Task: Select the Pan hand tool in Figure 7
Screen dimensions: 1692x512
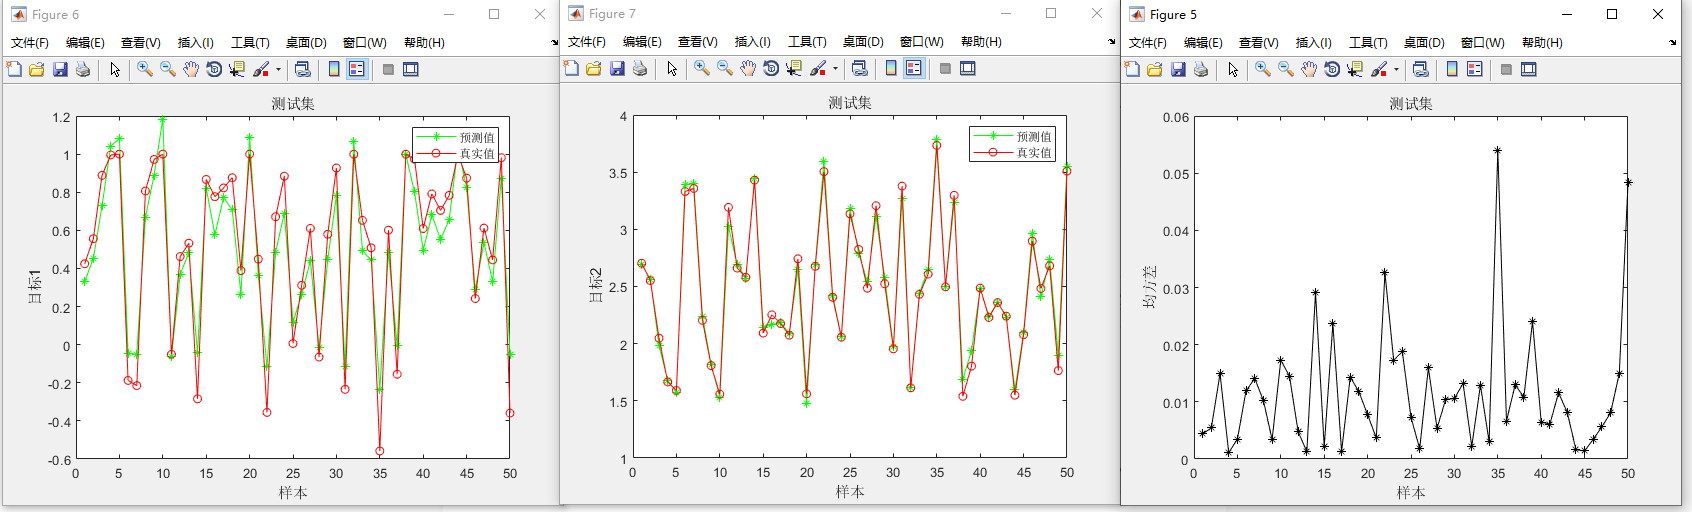Action: coord(748,68)
